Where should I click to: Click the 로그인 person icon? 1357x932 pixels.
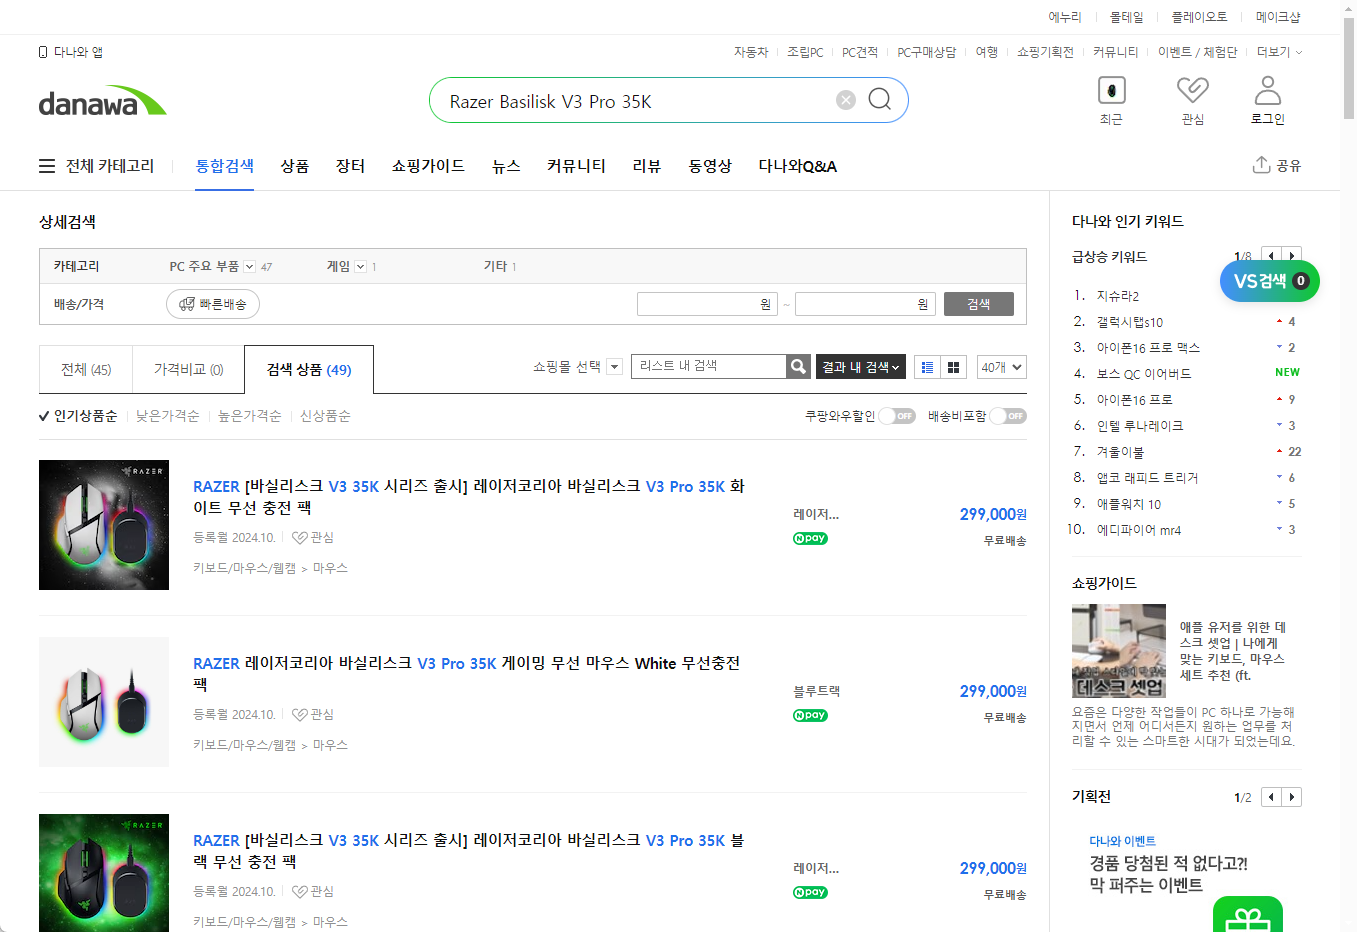click(x=1268, y=91)
